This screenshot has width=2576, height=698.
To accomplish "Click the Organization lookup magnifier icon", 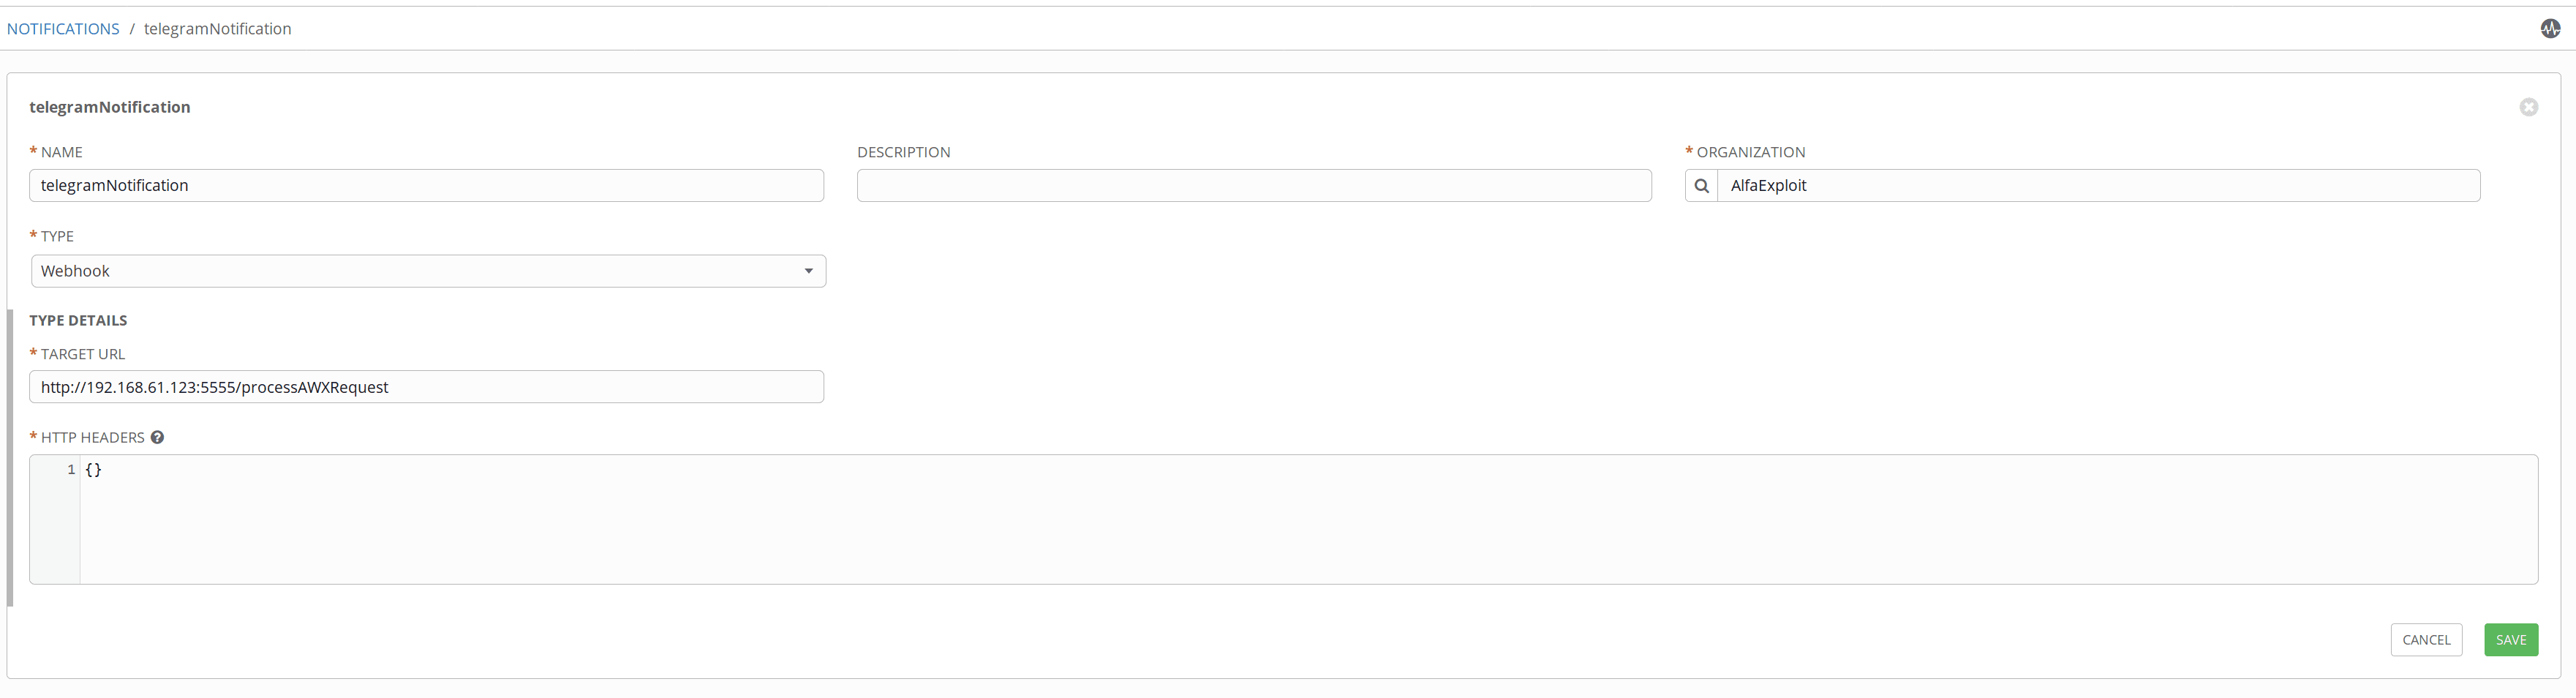I will pyautogui.click(x=1701, y=186).
